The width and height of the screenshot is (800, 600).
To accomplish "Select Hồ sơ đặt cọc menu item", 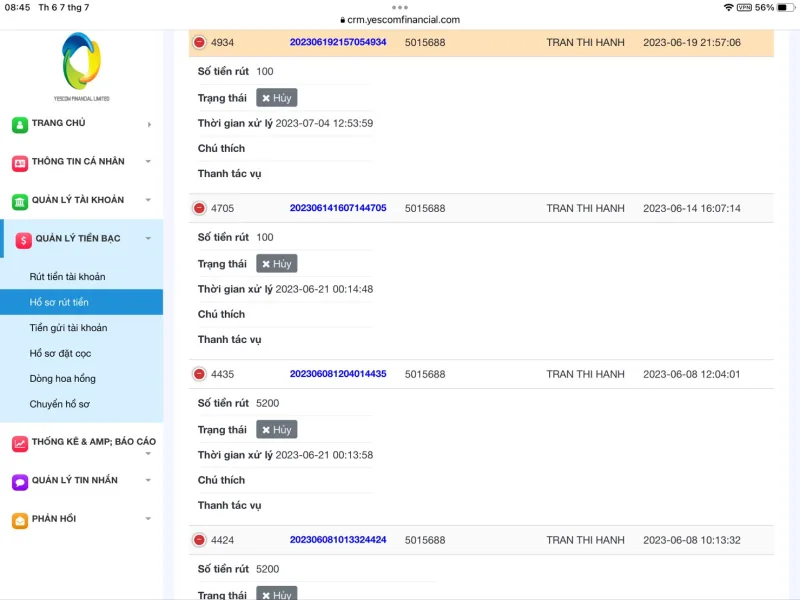I will click(x=60, y=353).
